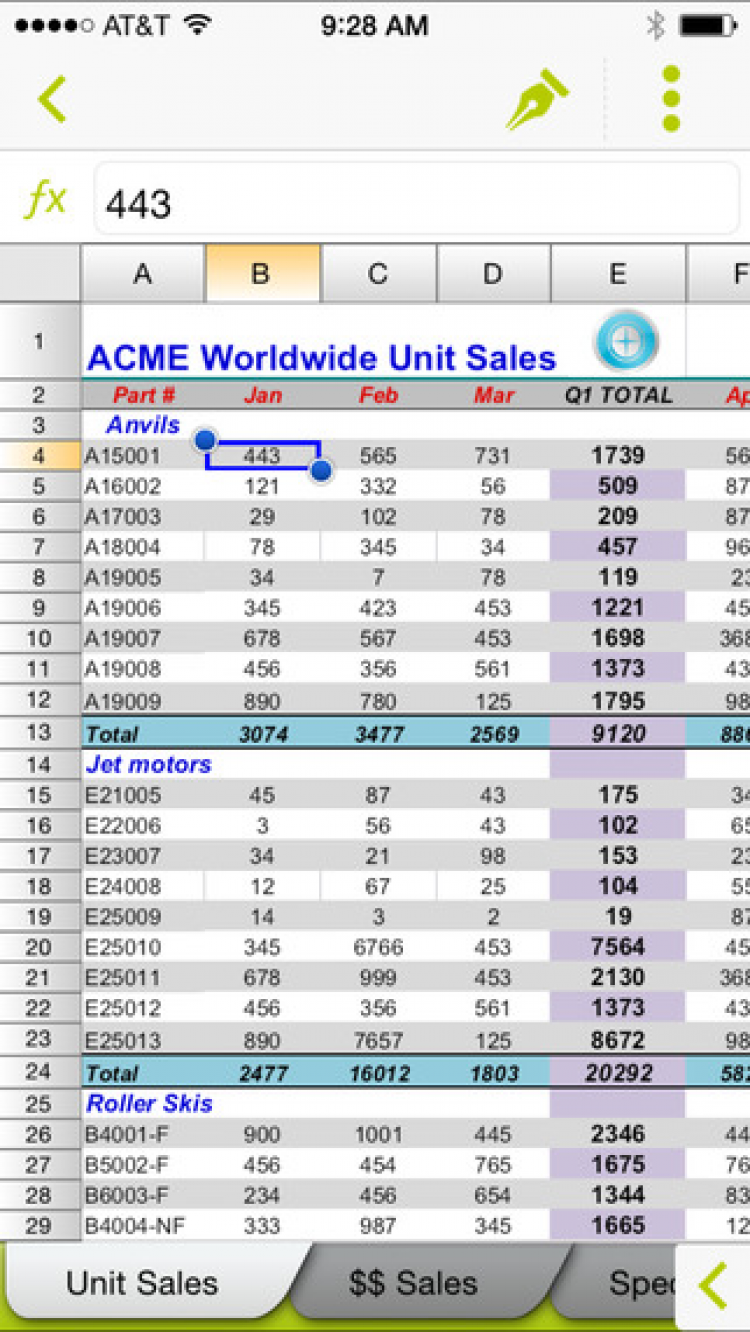Switch to the $$ Sales tab
This screenshot has height=1332, width=750.
(413, 1283)
